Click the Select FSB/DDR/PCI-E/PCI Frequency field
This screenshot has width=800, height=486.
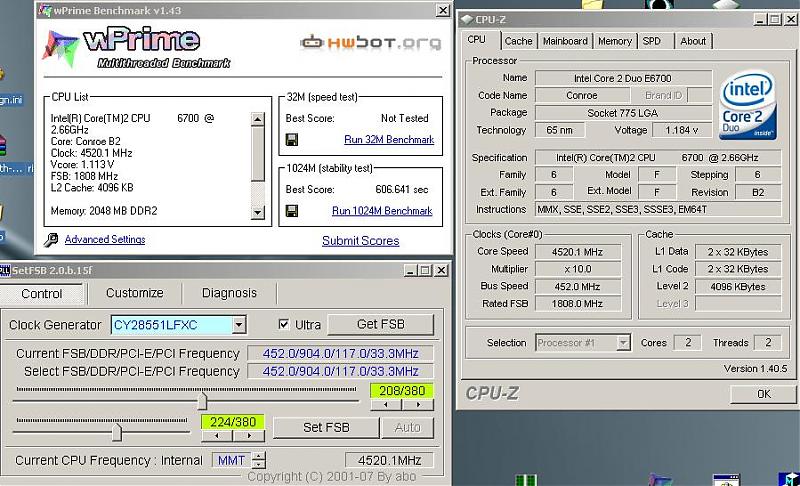pyautogui.click(x=340, y=371)
